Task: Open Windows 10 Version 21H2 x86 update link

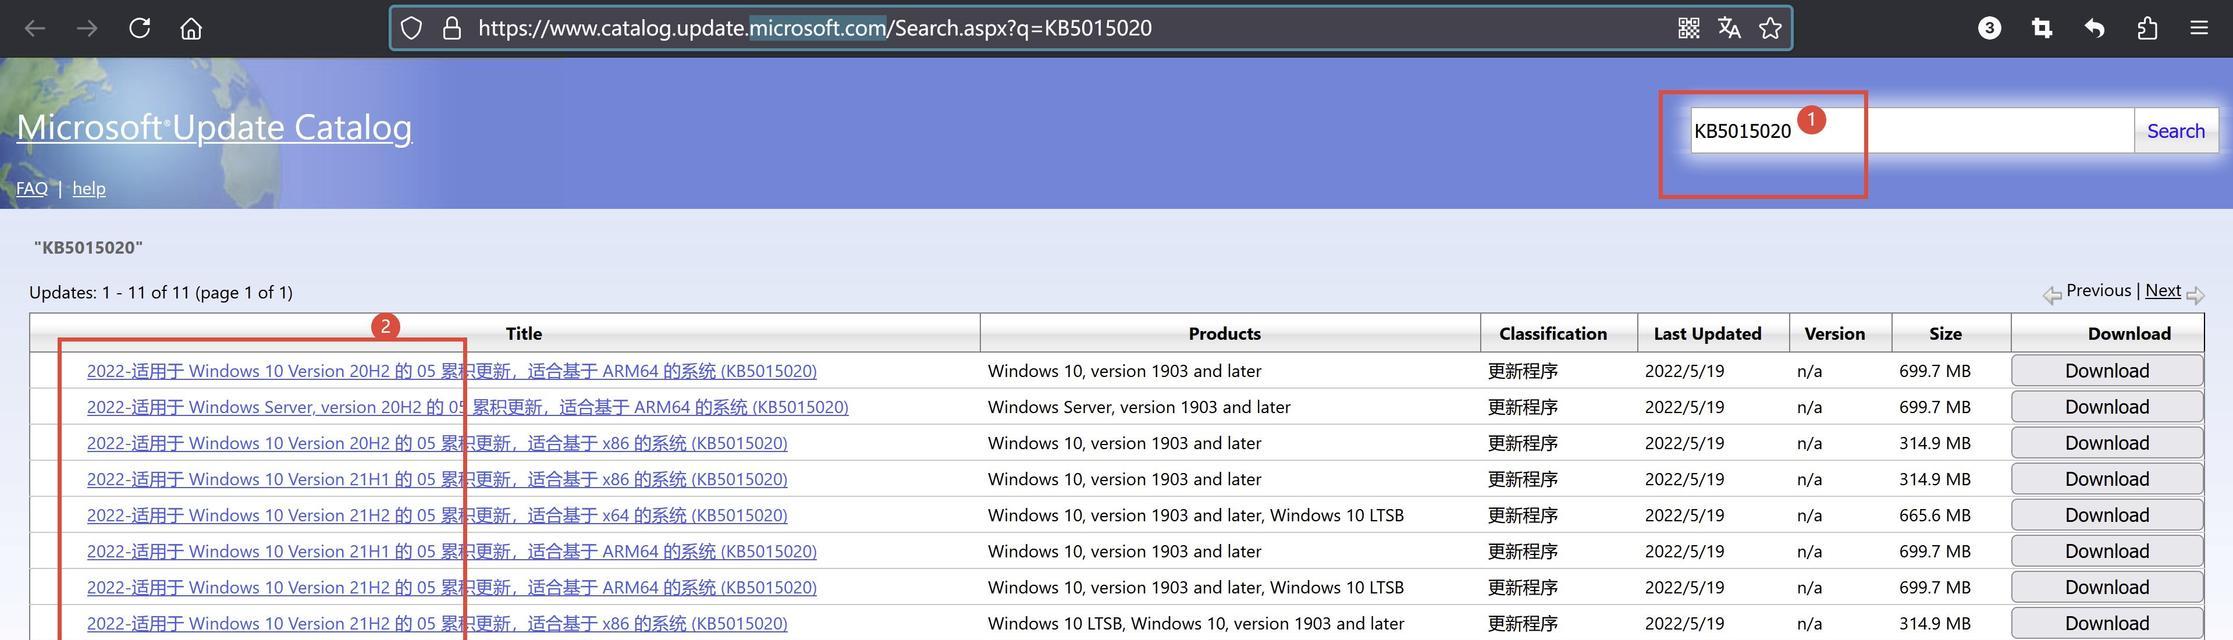Action: 437,623
